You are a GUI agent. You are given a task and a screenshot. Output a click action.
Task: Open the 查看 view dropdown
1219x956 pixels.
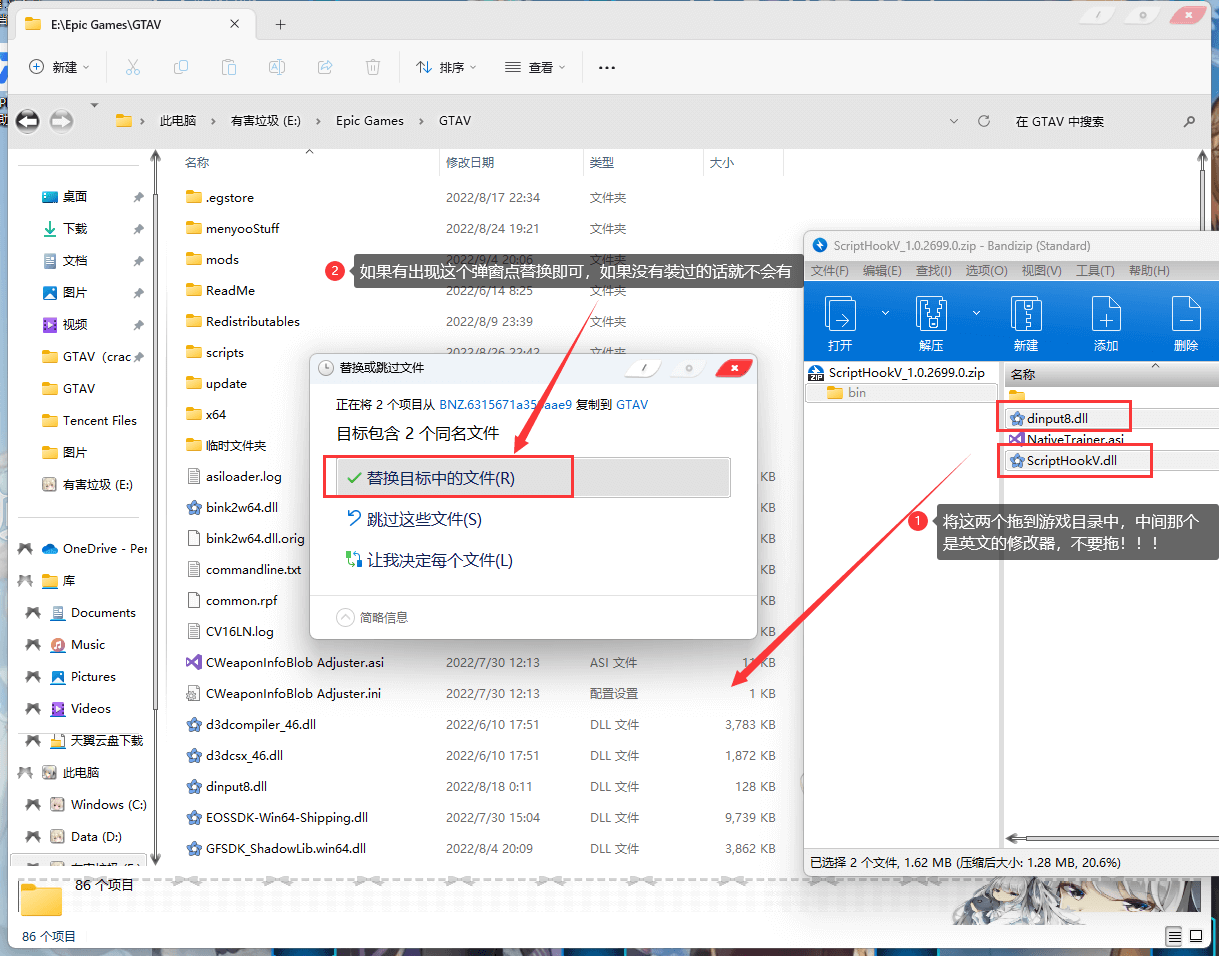[x=535, y=67]
